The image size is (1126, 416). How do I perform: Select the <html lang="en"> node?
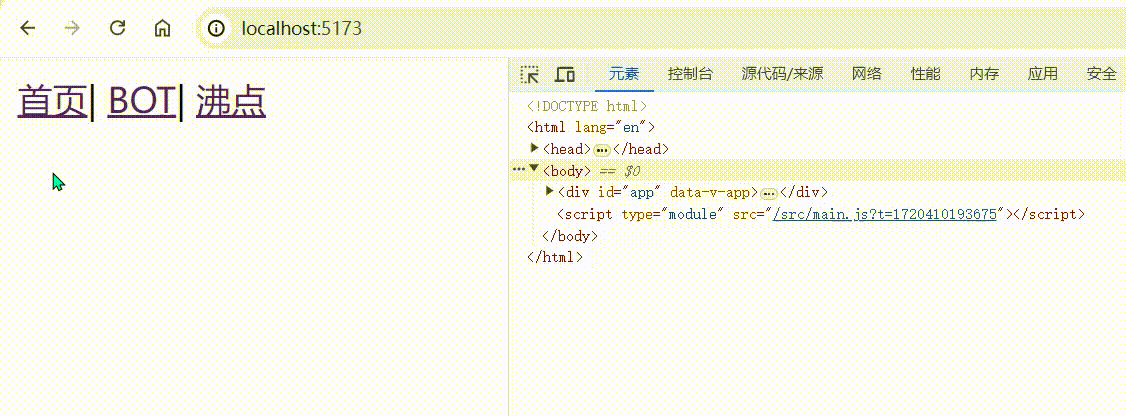point(591,128)
